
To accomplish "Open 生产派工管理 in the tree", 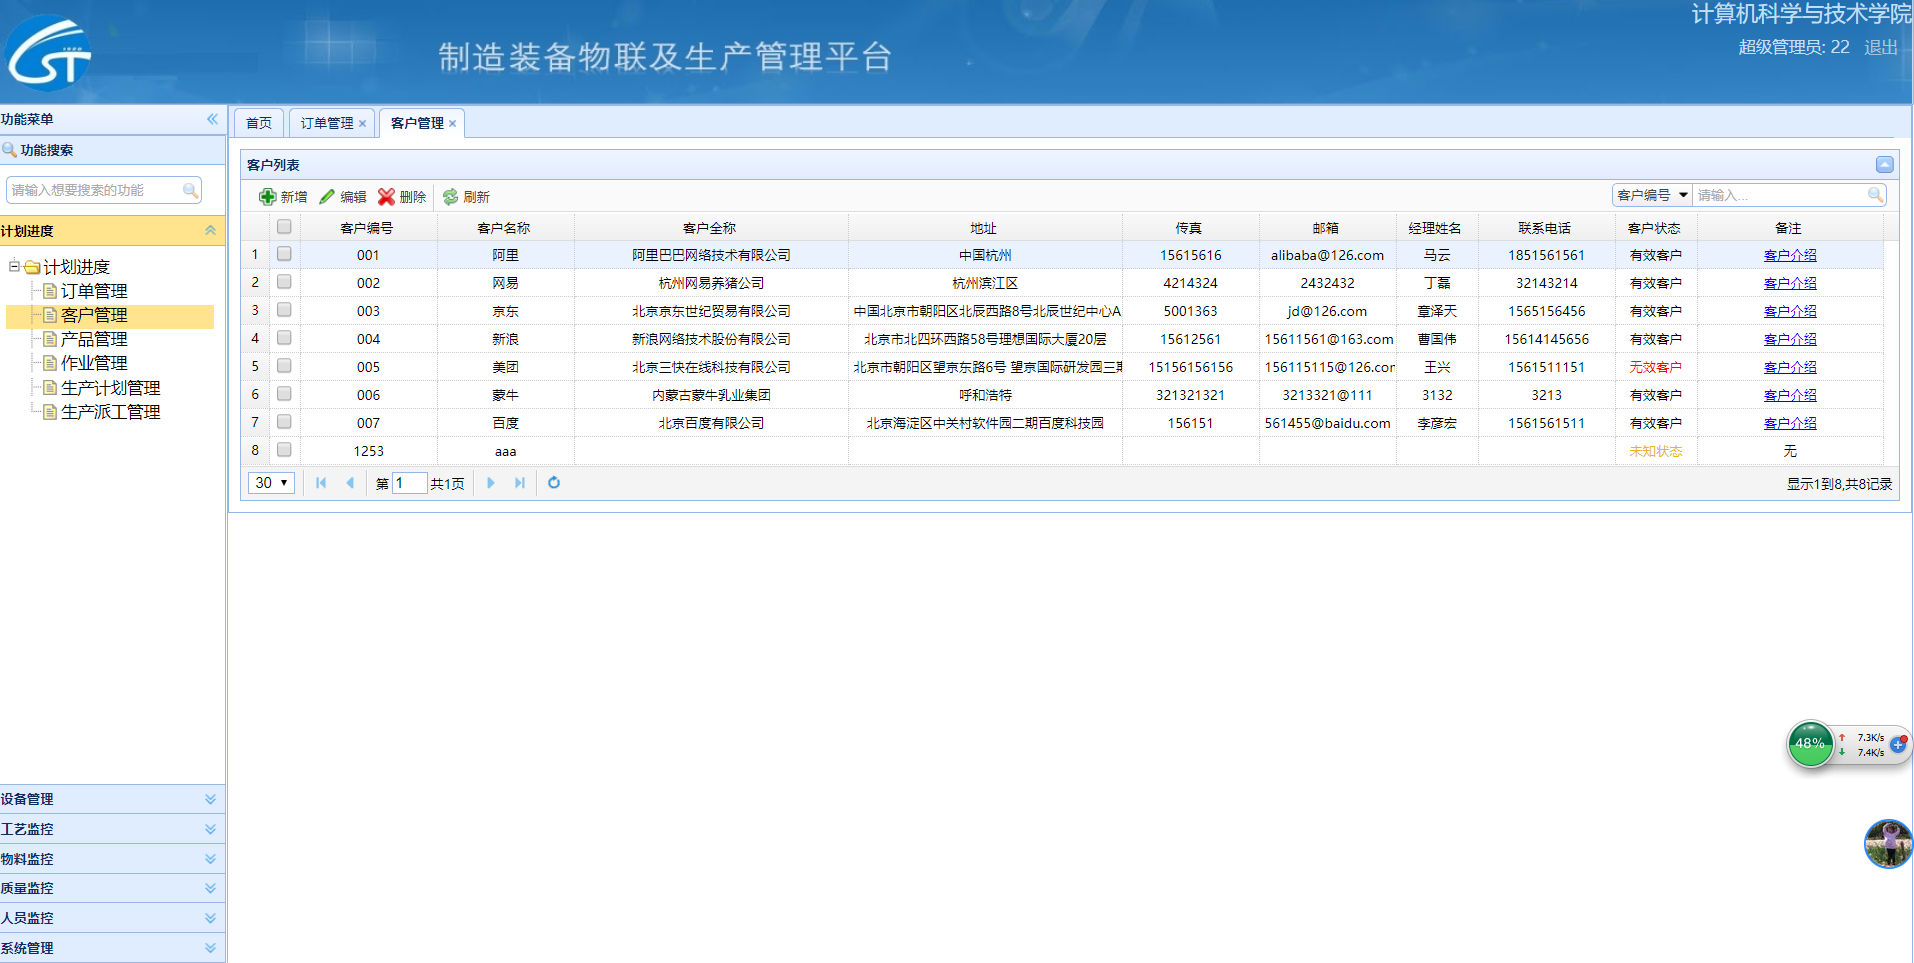I will tap(111, 412).
